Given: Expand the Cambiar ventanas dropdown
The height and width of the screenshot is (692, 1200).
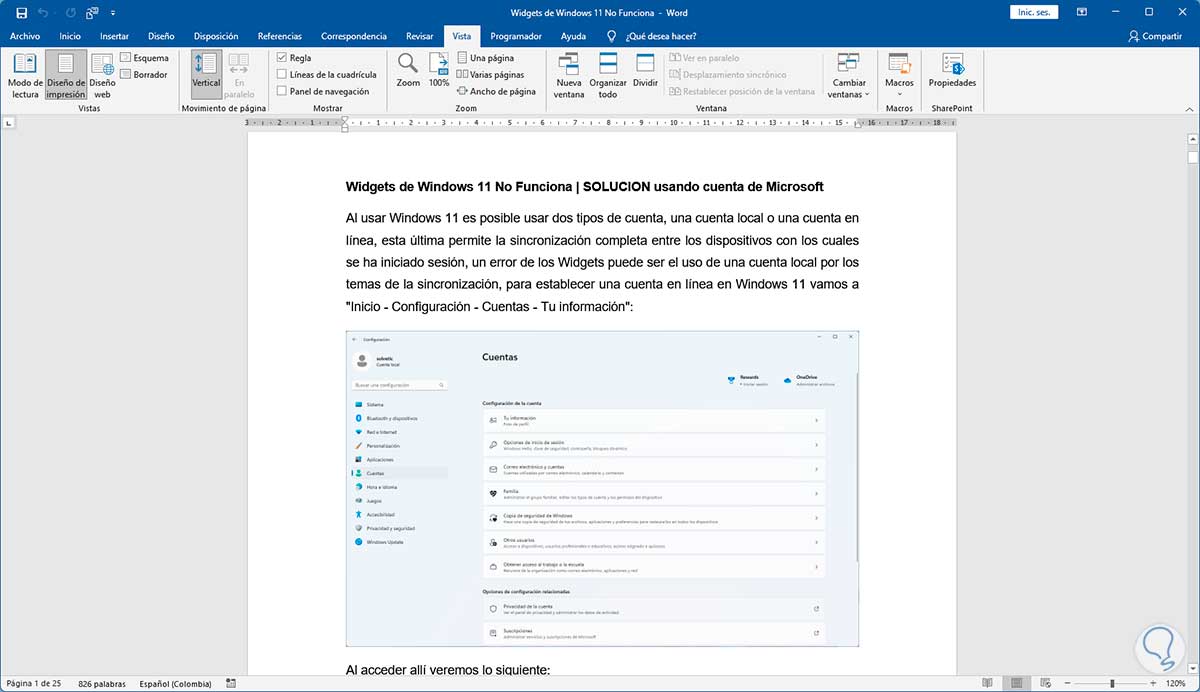Looking at the screenshot, I should point(849,76).
